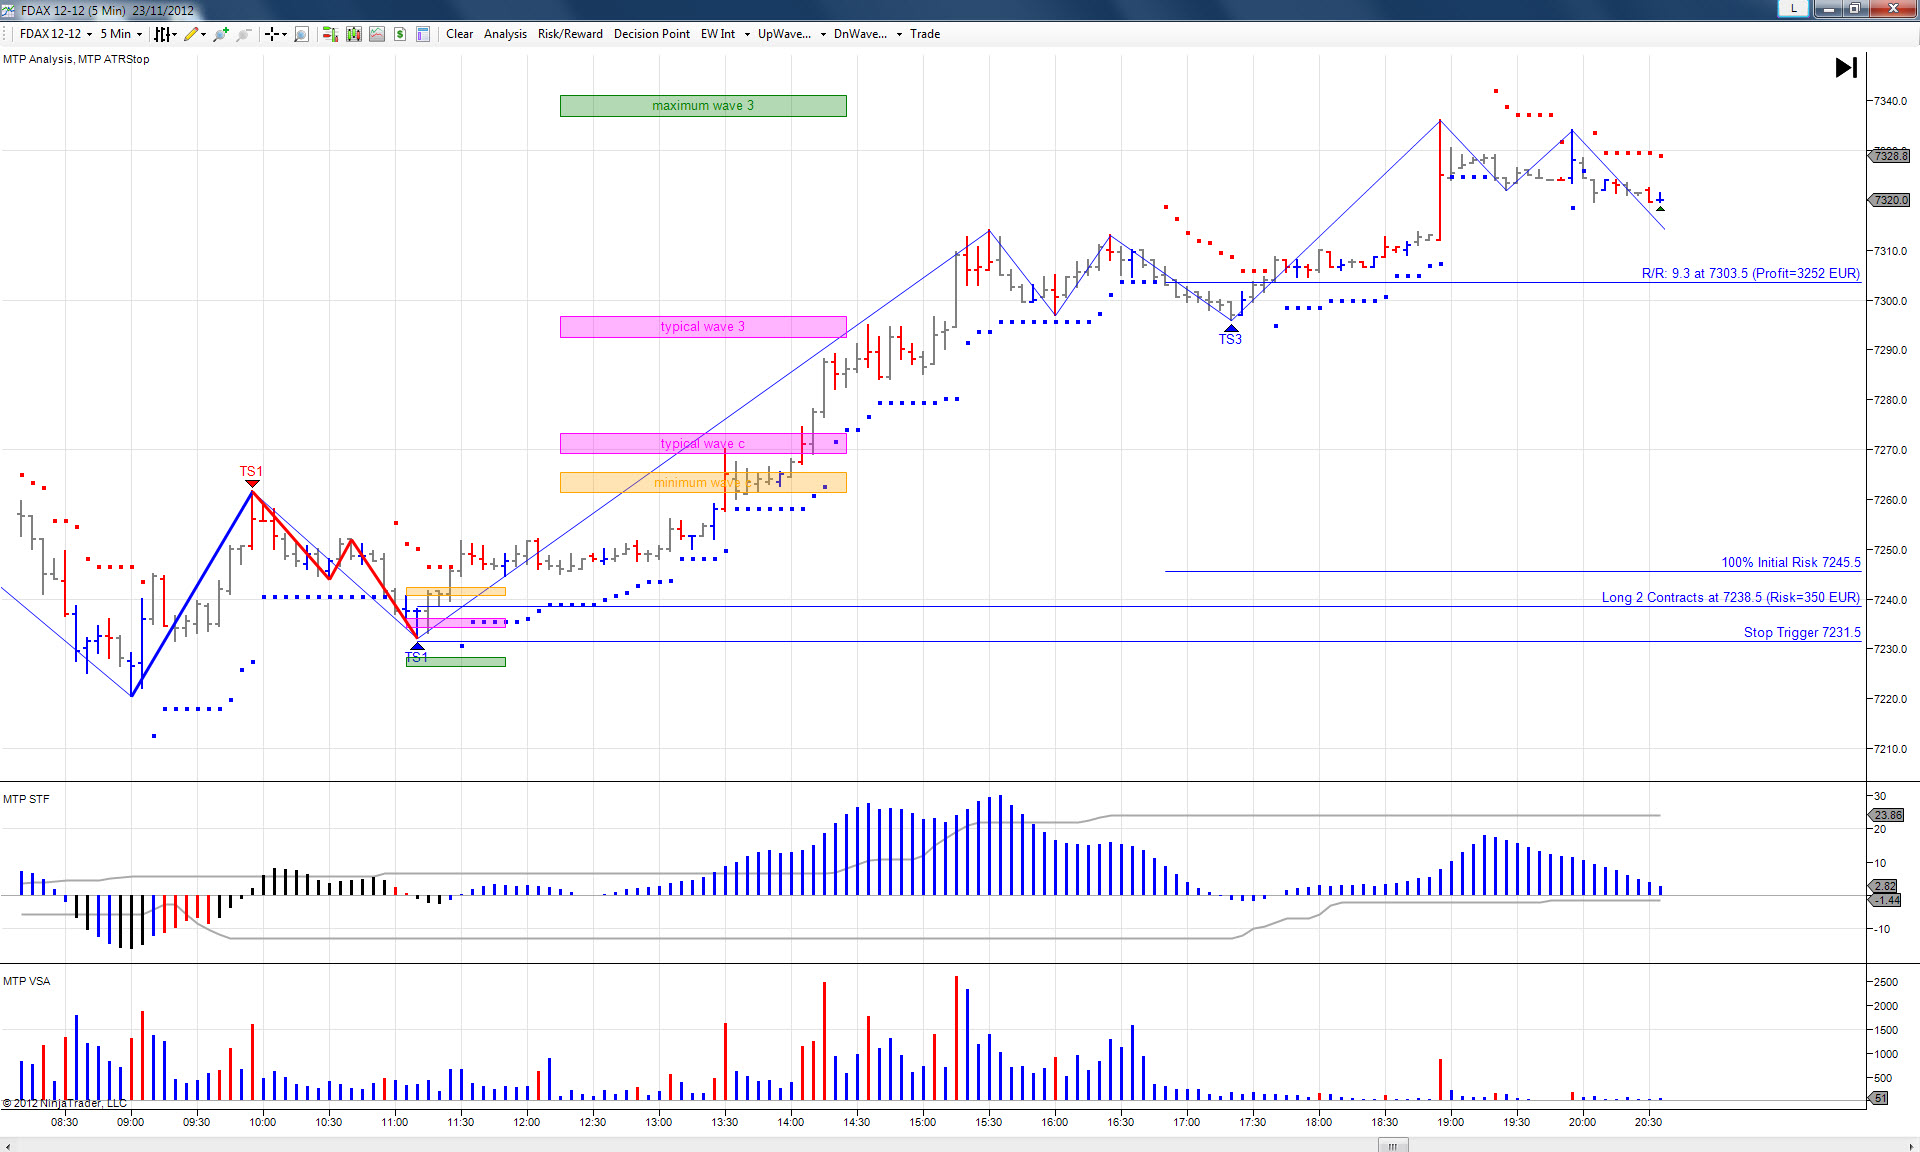This screenshot has height=1152, width=1920.
Task: Click the zoom in magnifier icon
Action: click(221, 34)
